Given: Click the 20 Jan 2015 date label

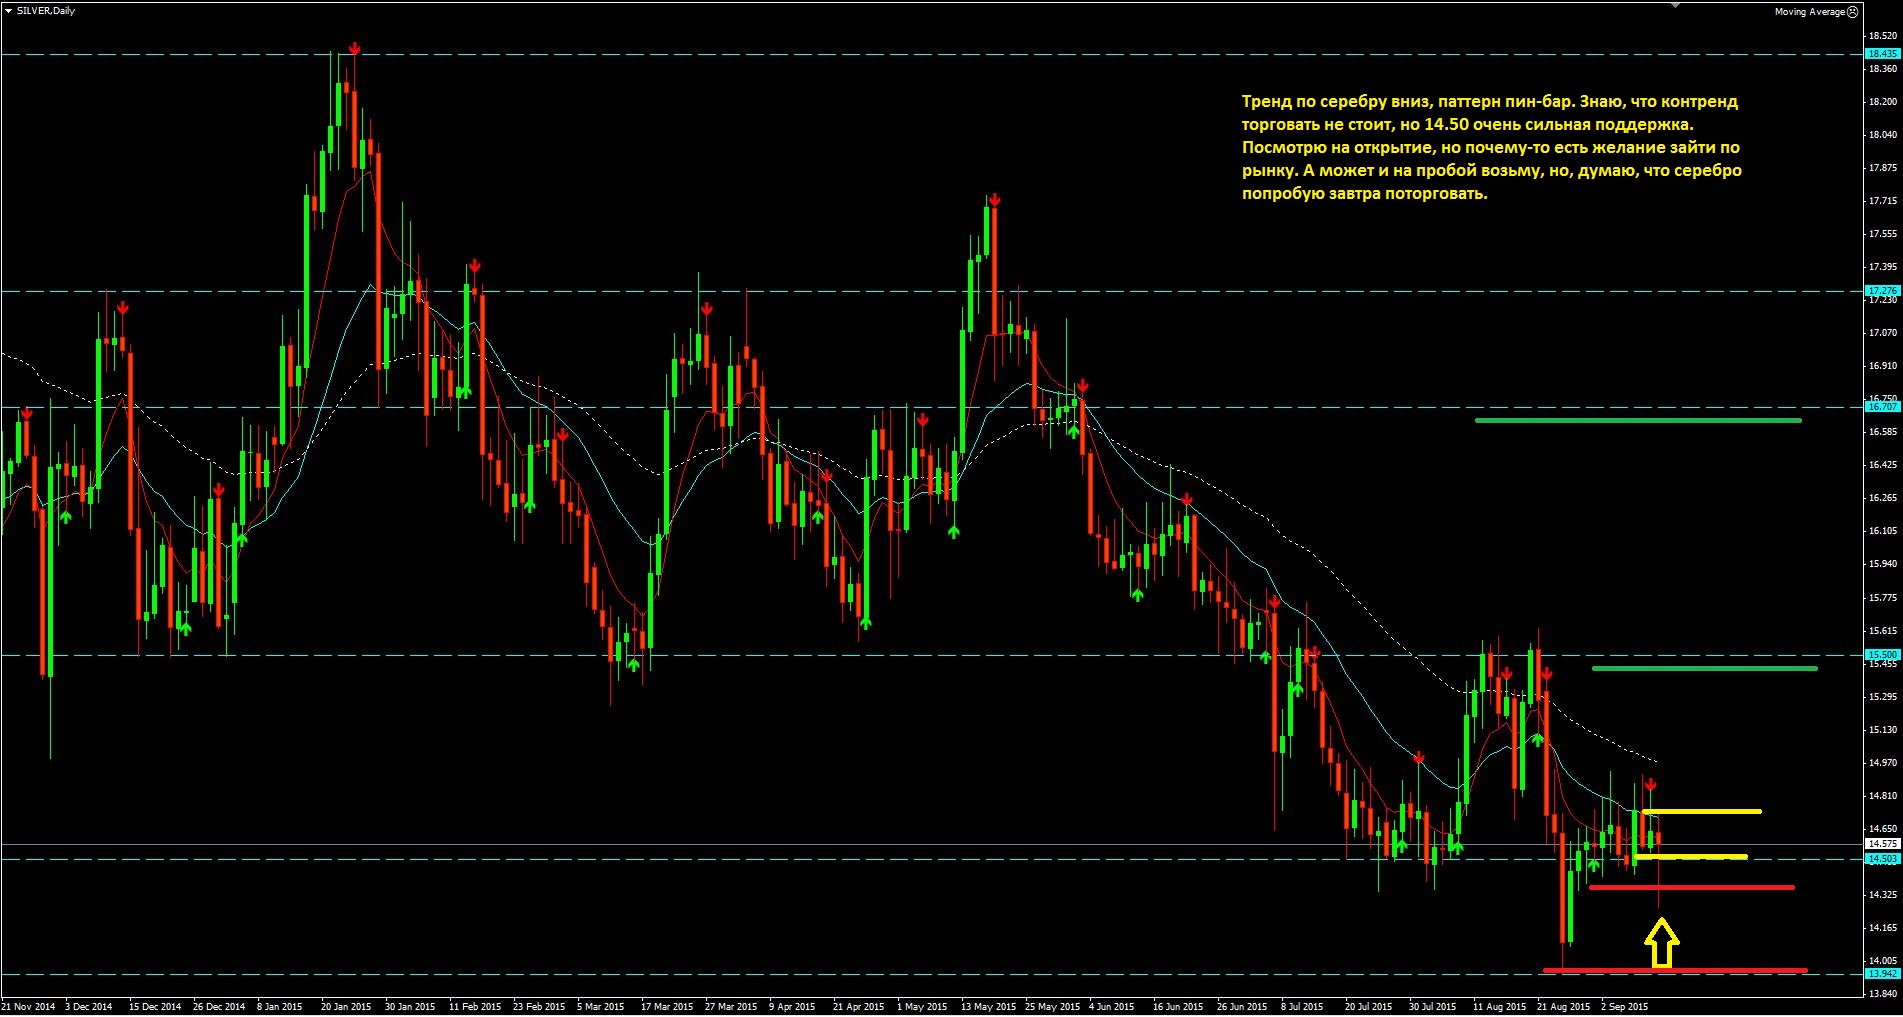Looking at the screenshot, I should pos(346,1007).
